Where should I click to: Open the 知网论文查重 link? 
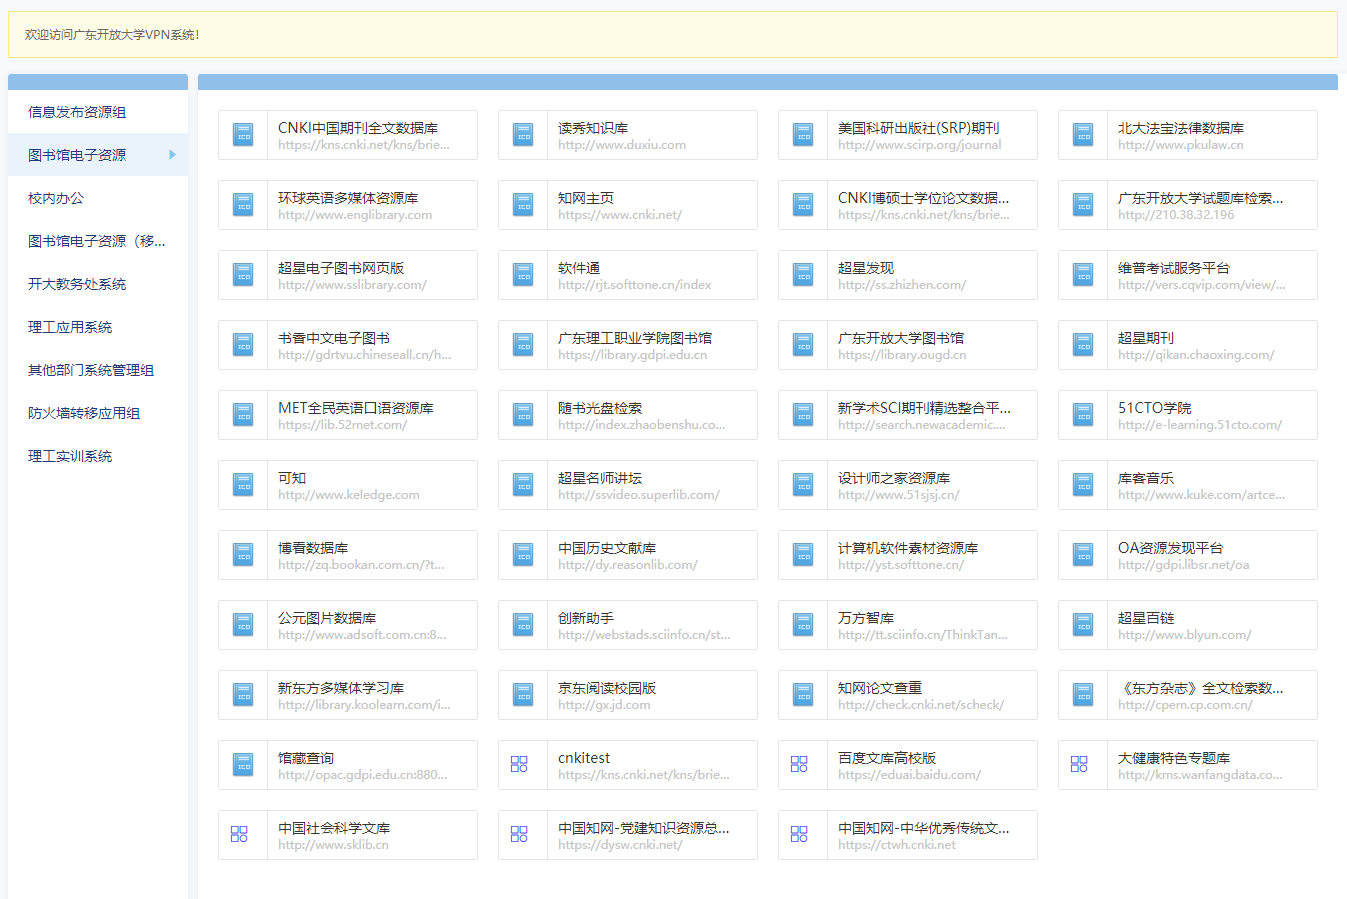908,695
